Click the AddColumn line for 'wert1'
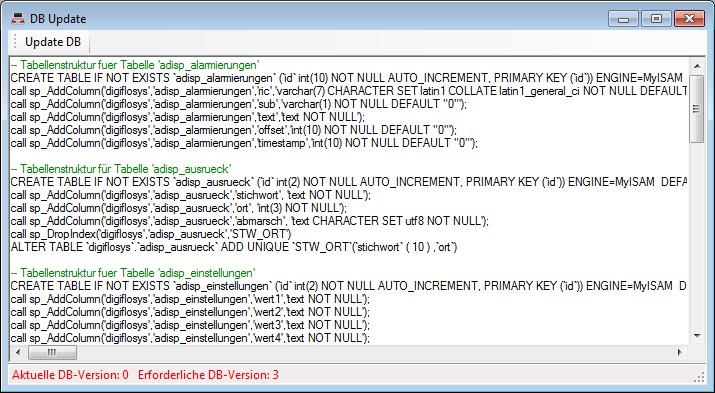This screenshot has width=715, height=393. point(190,299)
